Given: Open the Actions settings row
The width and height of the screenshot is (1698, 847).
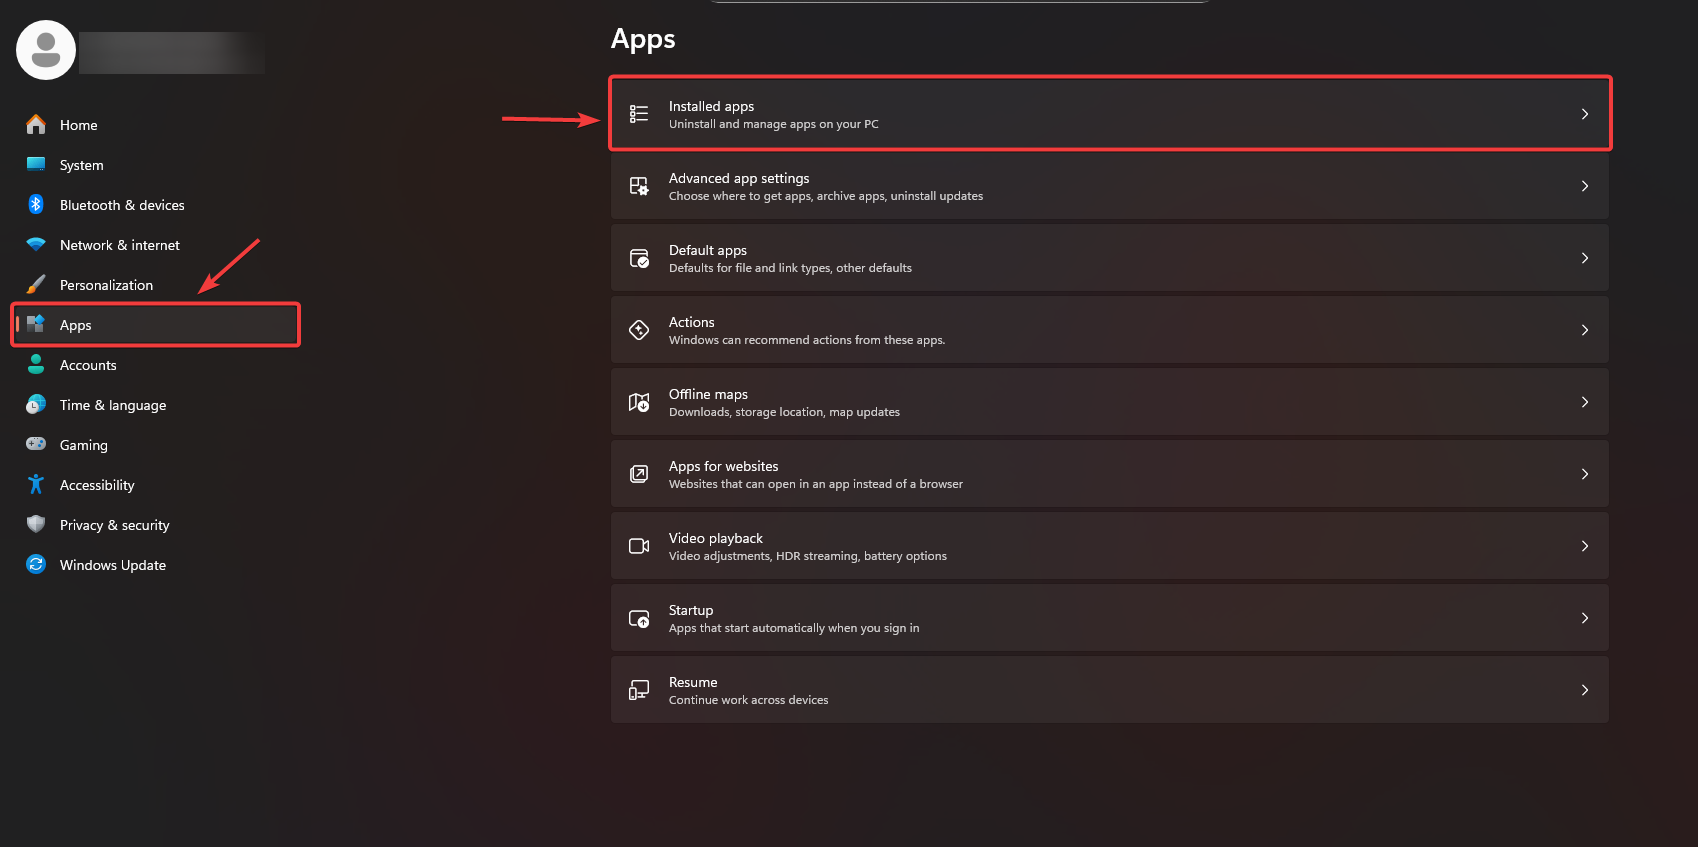Looking at the screenshot, I should pos(1108,330).
